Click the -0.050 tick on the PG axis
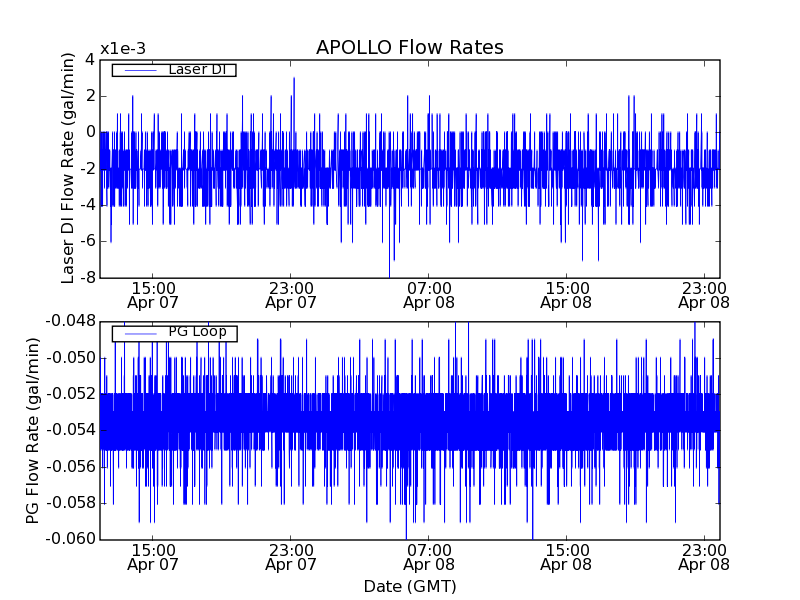The width and height of the screenshot is (800, 600). [x=70, y=358]
